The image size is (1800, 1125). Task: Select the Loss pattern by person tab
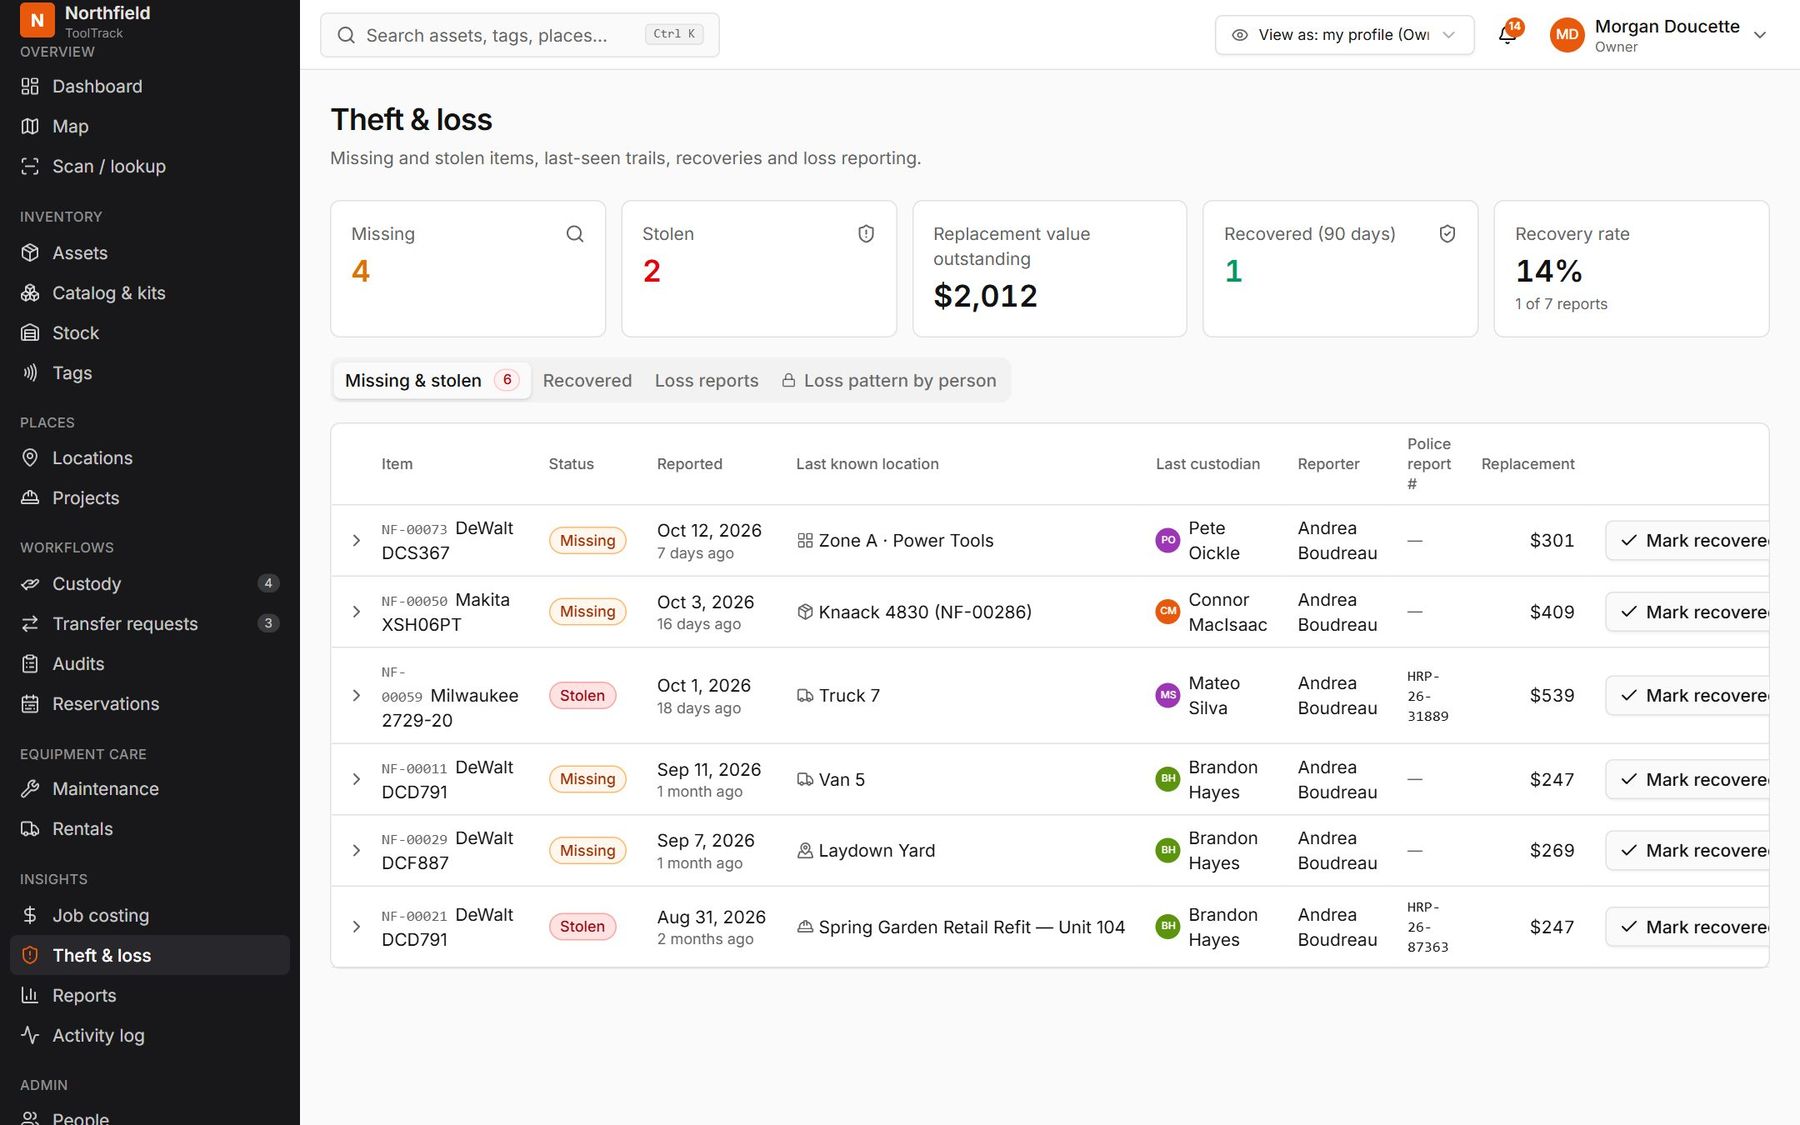889,380
